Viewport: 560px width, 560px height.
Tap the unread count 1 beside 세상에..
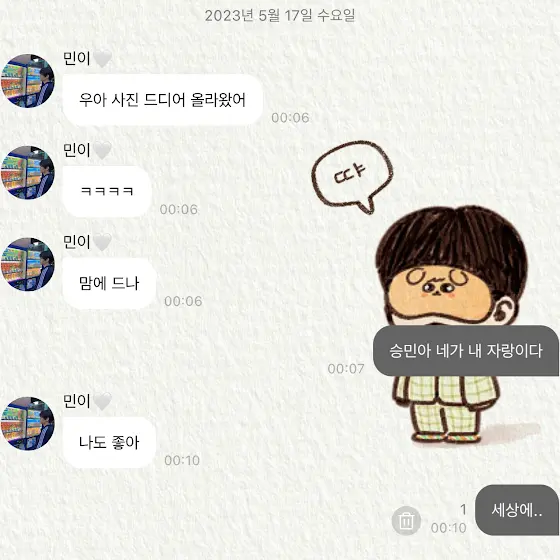coord(463,510)
